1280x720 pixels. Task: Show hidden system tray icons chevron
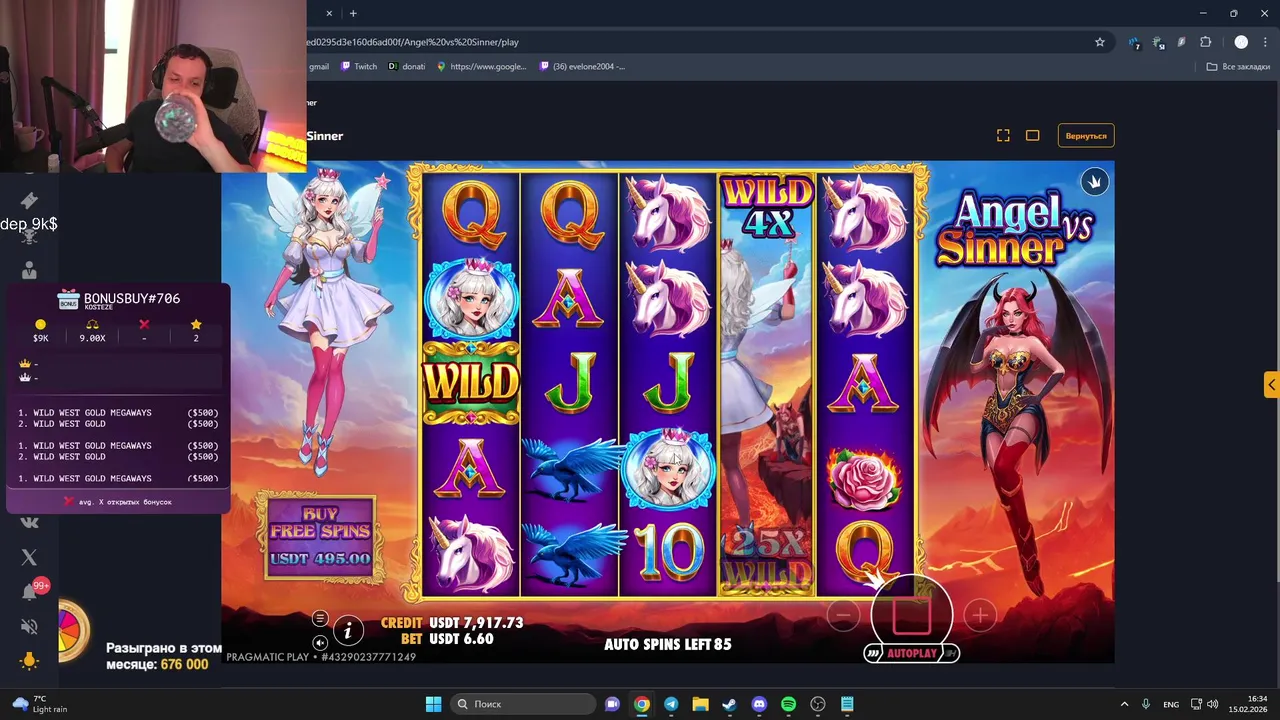(1124, 704)
